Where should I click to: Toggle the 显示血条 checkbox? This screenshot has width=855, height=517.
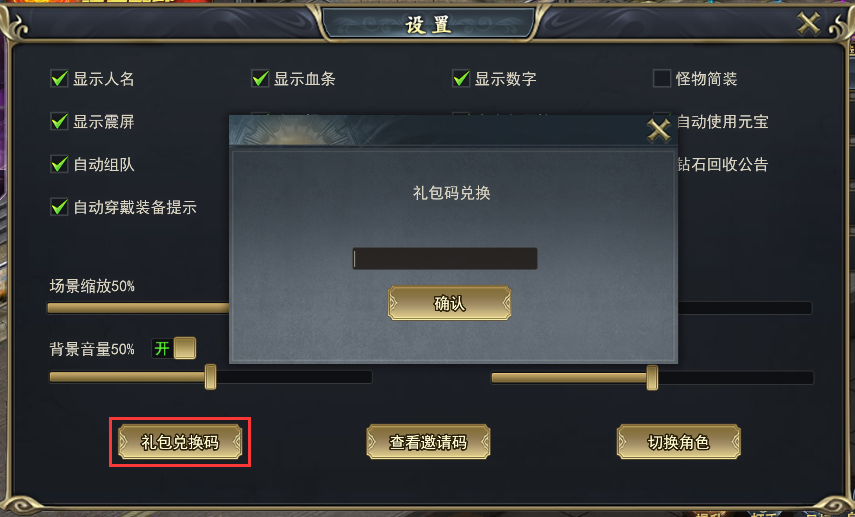point(260,79)
